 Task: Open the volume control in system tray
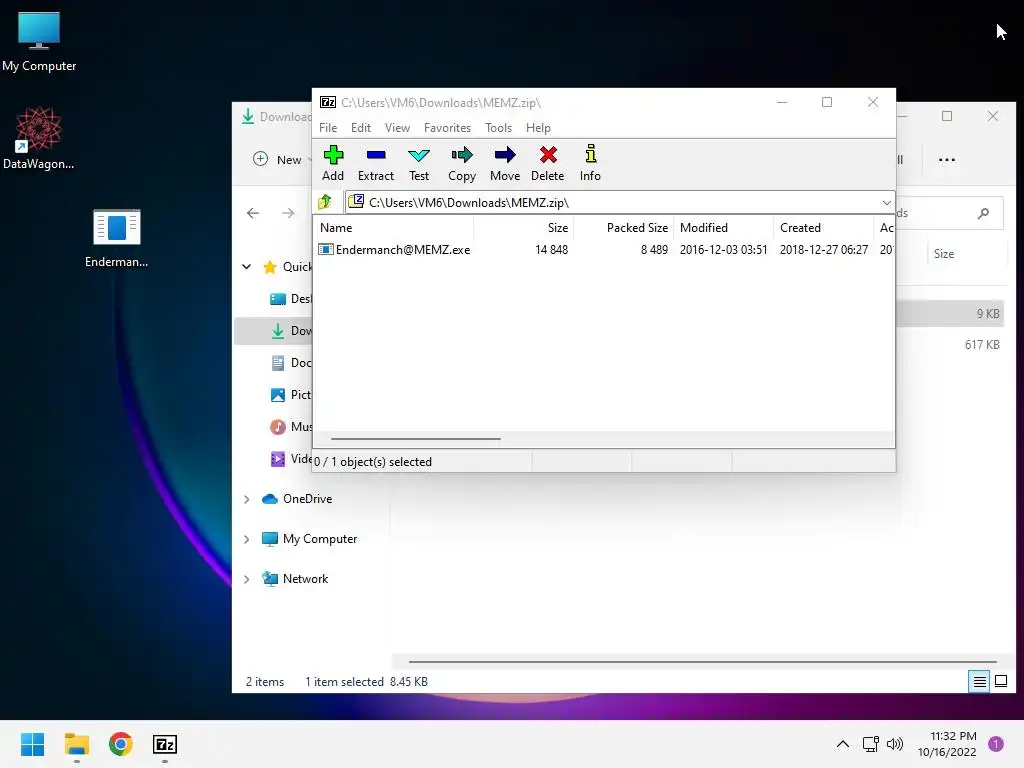click(895, 744)
